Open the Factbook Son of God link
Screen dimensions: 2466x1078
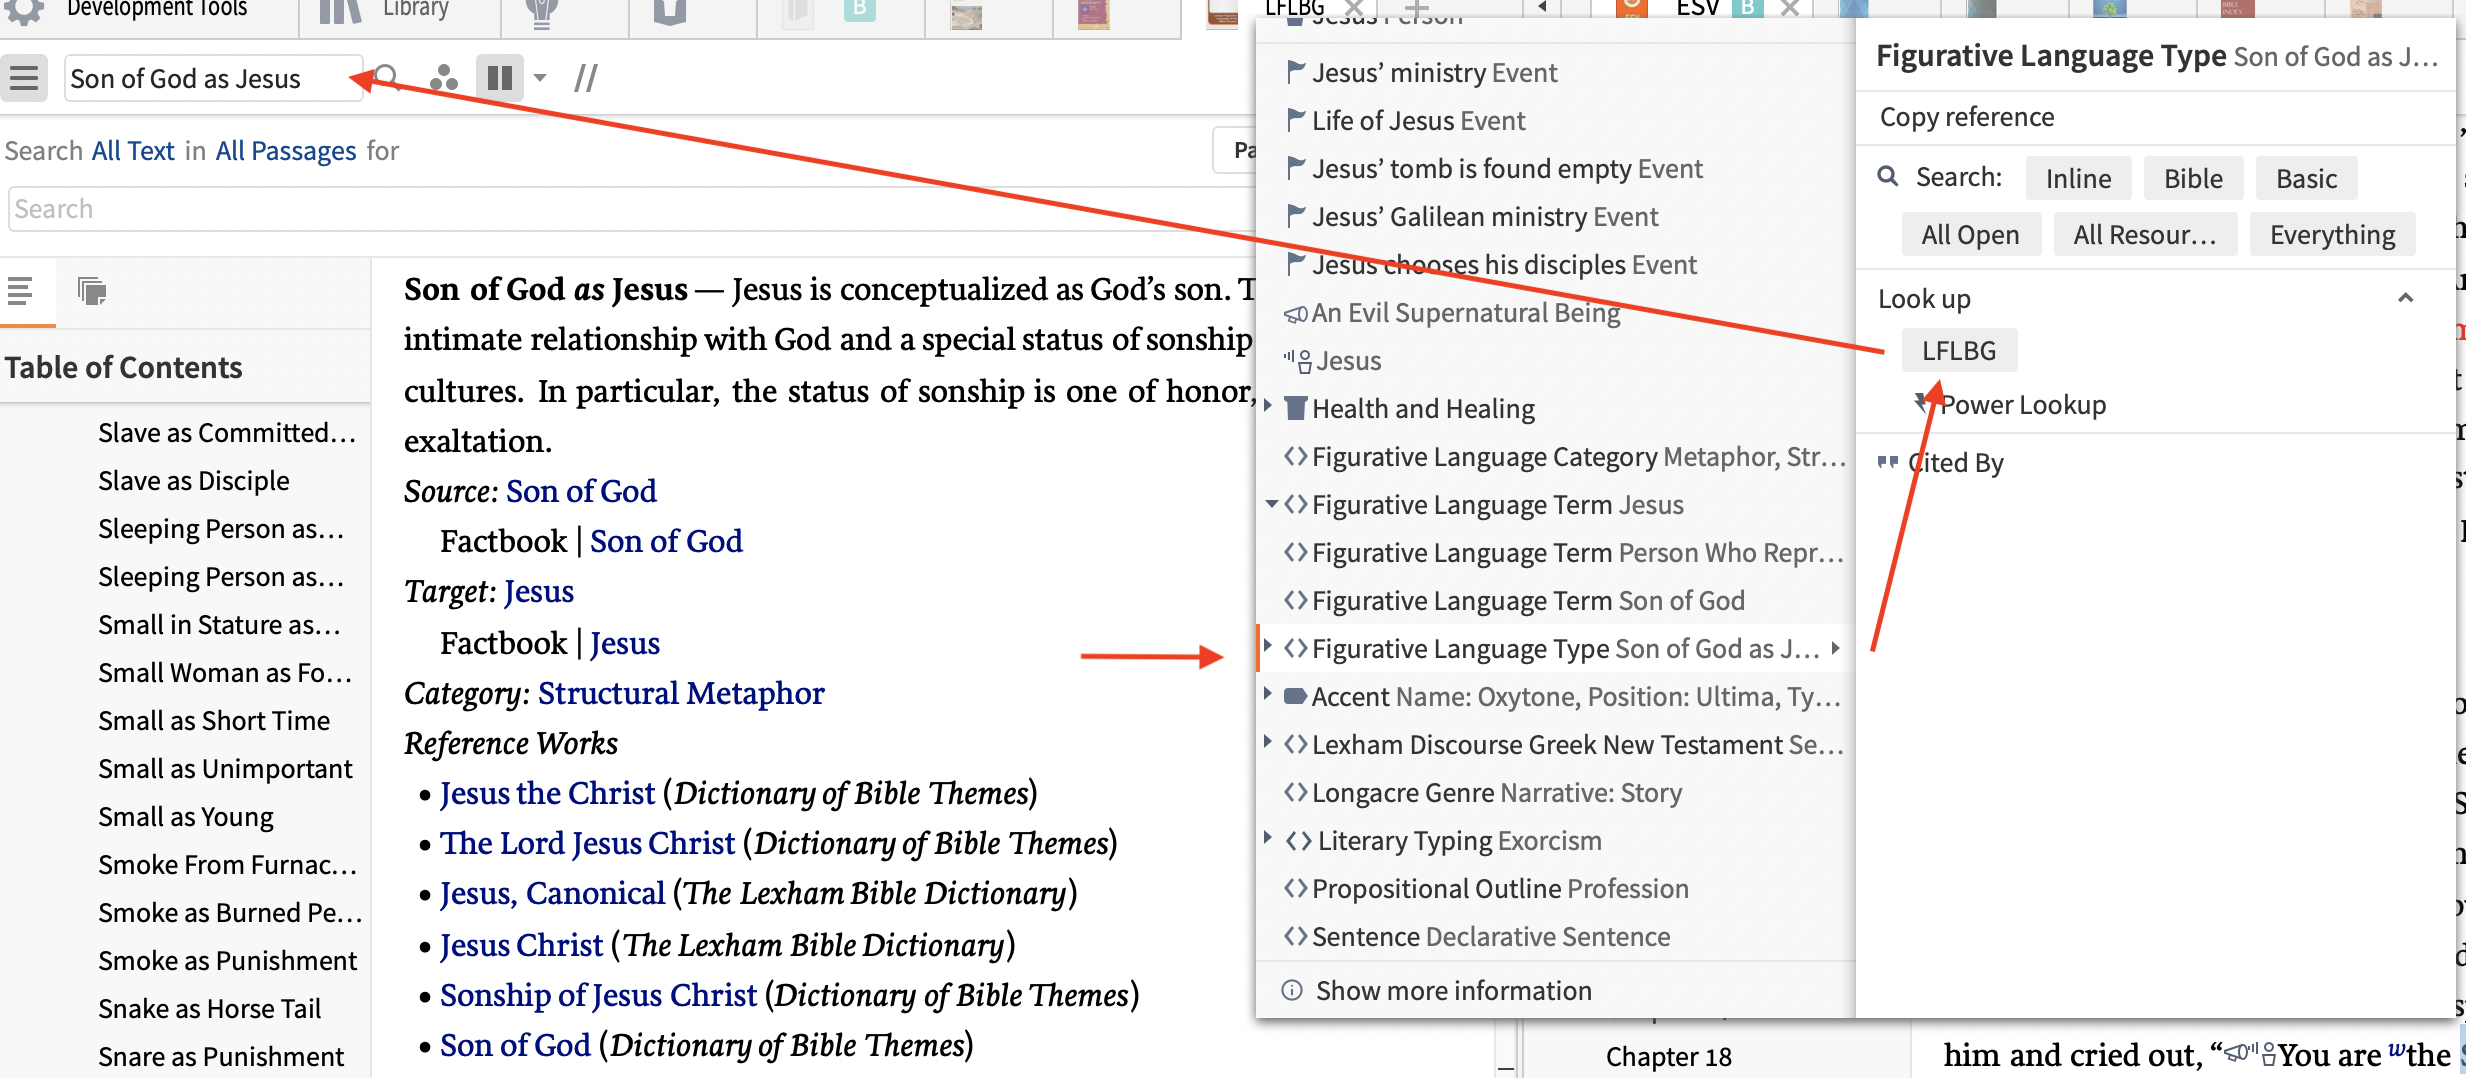666,541
